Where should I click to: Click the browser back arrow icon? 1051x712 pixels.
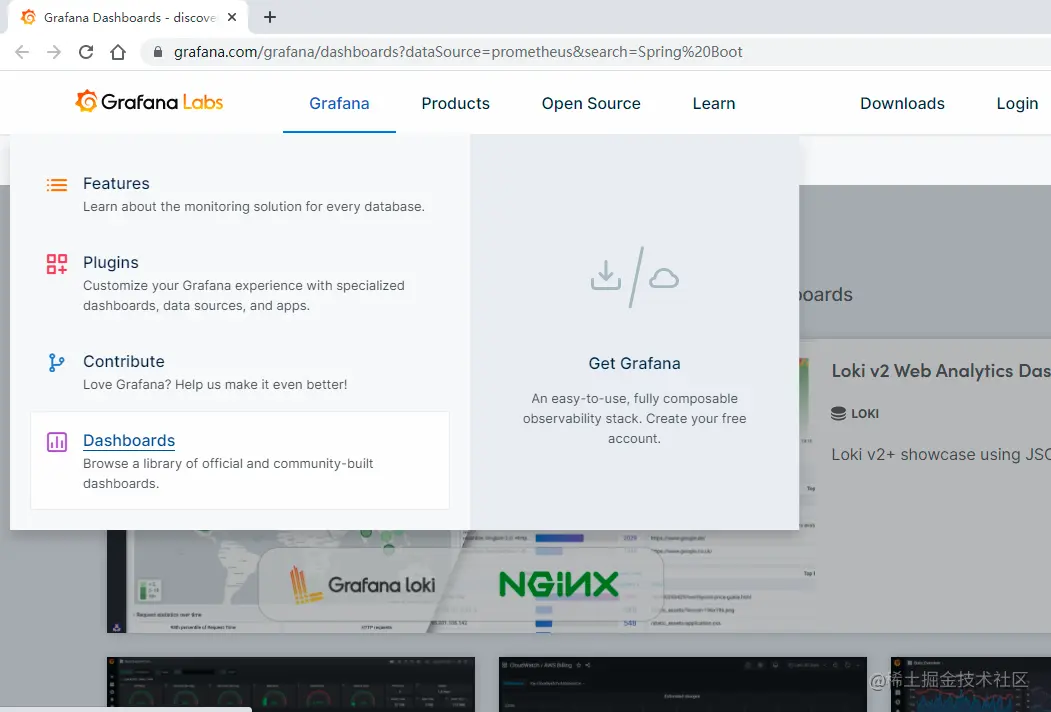[21, 51]
